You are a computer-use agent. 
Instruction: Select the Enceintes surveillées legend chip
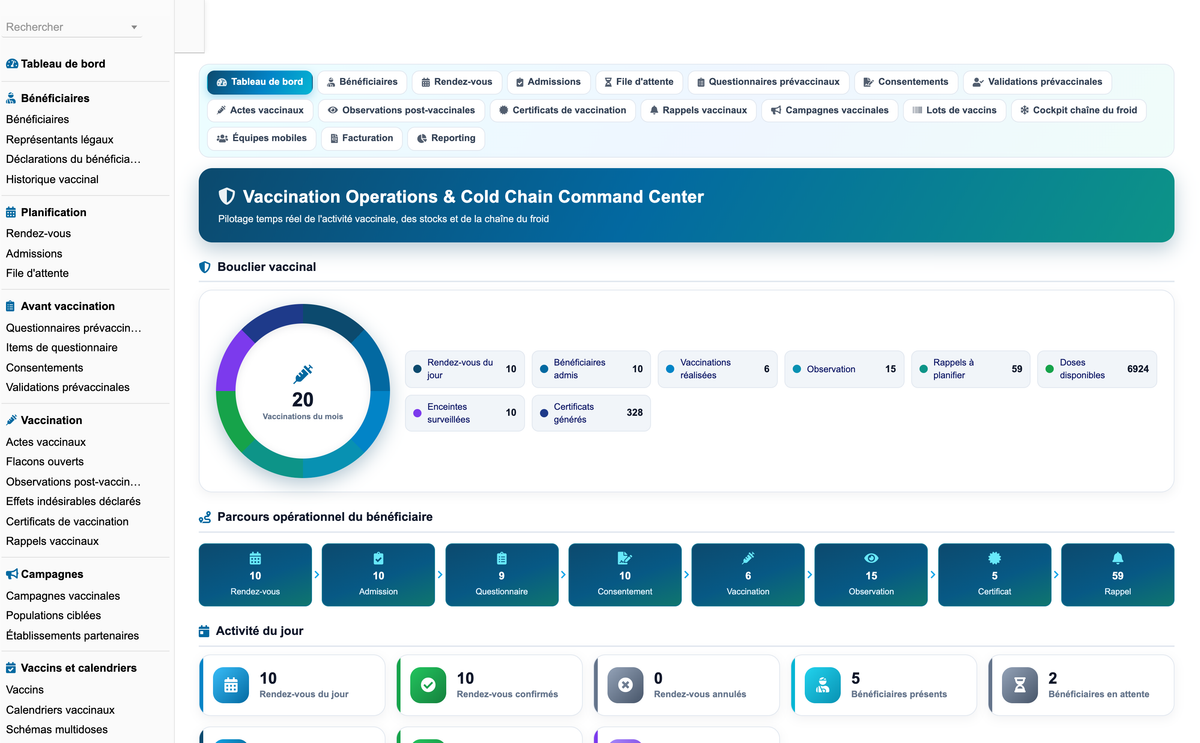(x=465, y=413)
